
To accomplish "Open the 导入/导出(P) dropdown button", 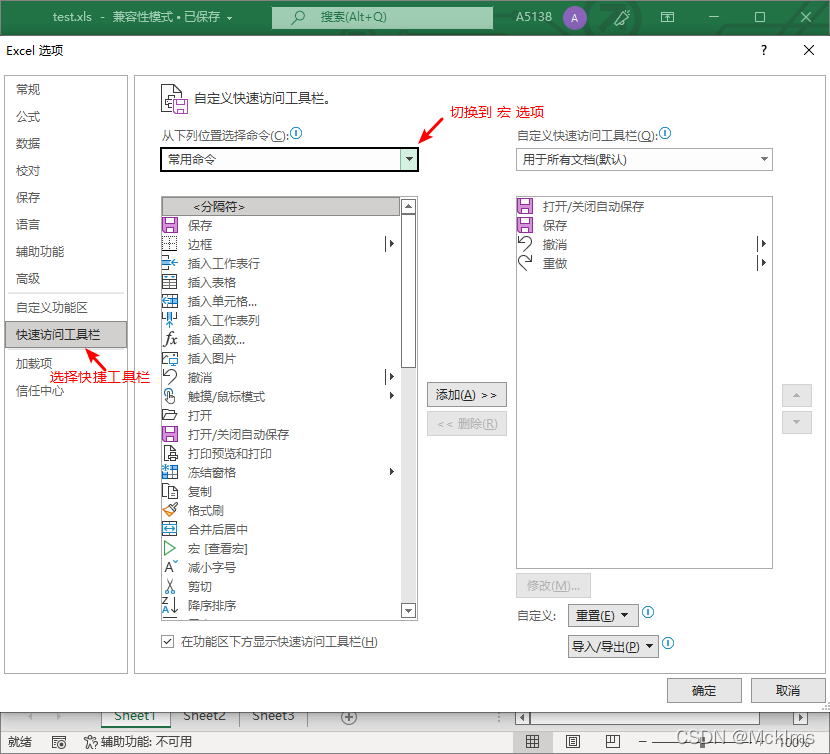I will (613, 647).
